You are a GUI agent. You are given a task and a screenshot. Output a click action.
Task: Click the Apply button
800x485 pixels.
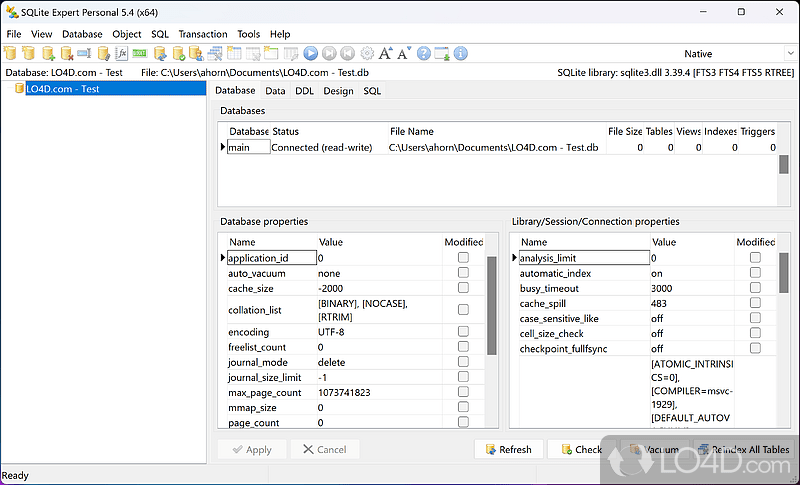pyautogui.click(x=252, y=449)
